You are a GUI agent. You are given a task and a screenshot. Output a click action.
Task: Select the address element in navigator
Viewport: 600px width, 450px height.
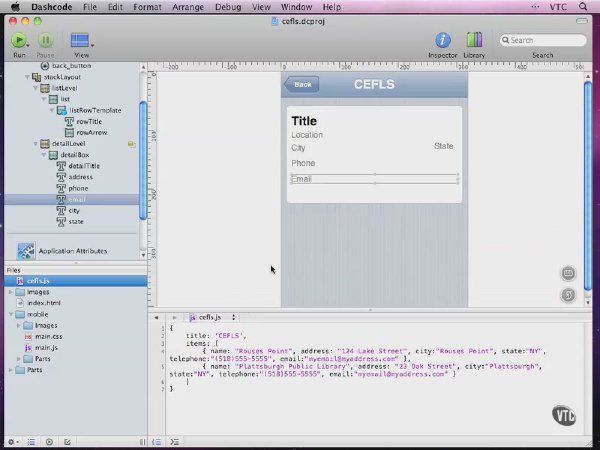tap(80, 177)
